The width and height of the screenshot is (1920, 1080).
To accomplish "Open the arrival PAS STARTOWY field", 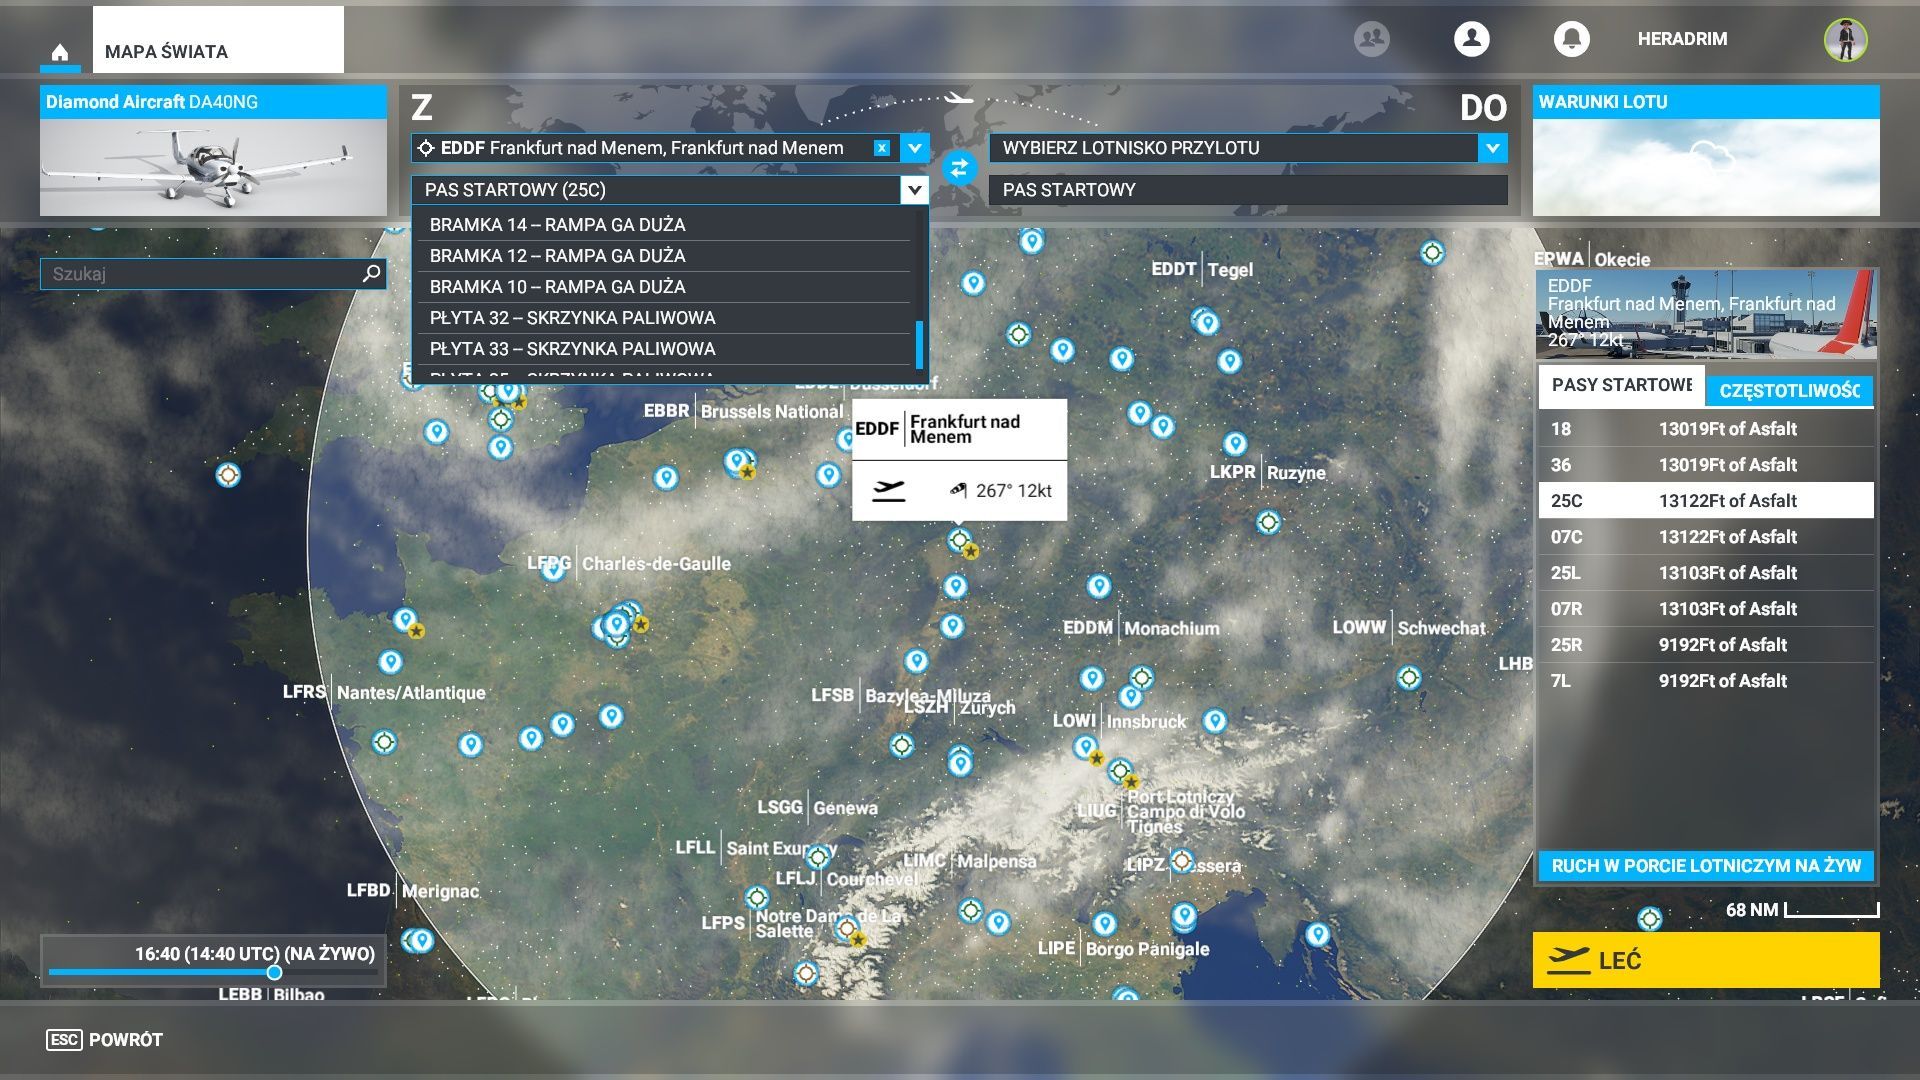I will 1248,190.
